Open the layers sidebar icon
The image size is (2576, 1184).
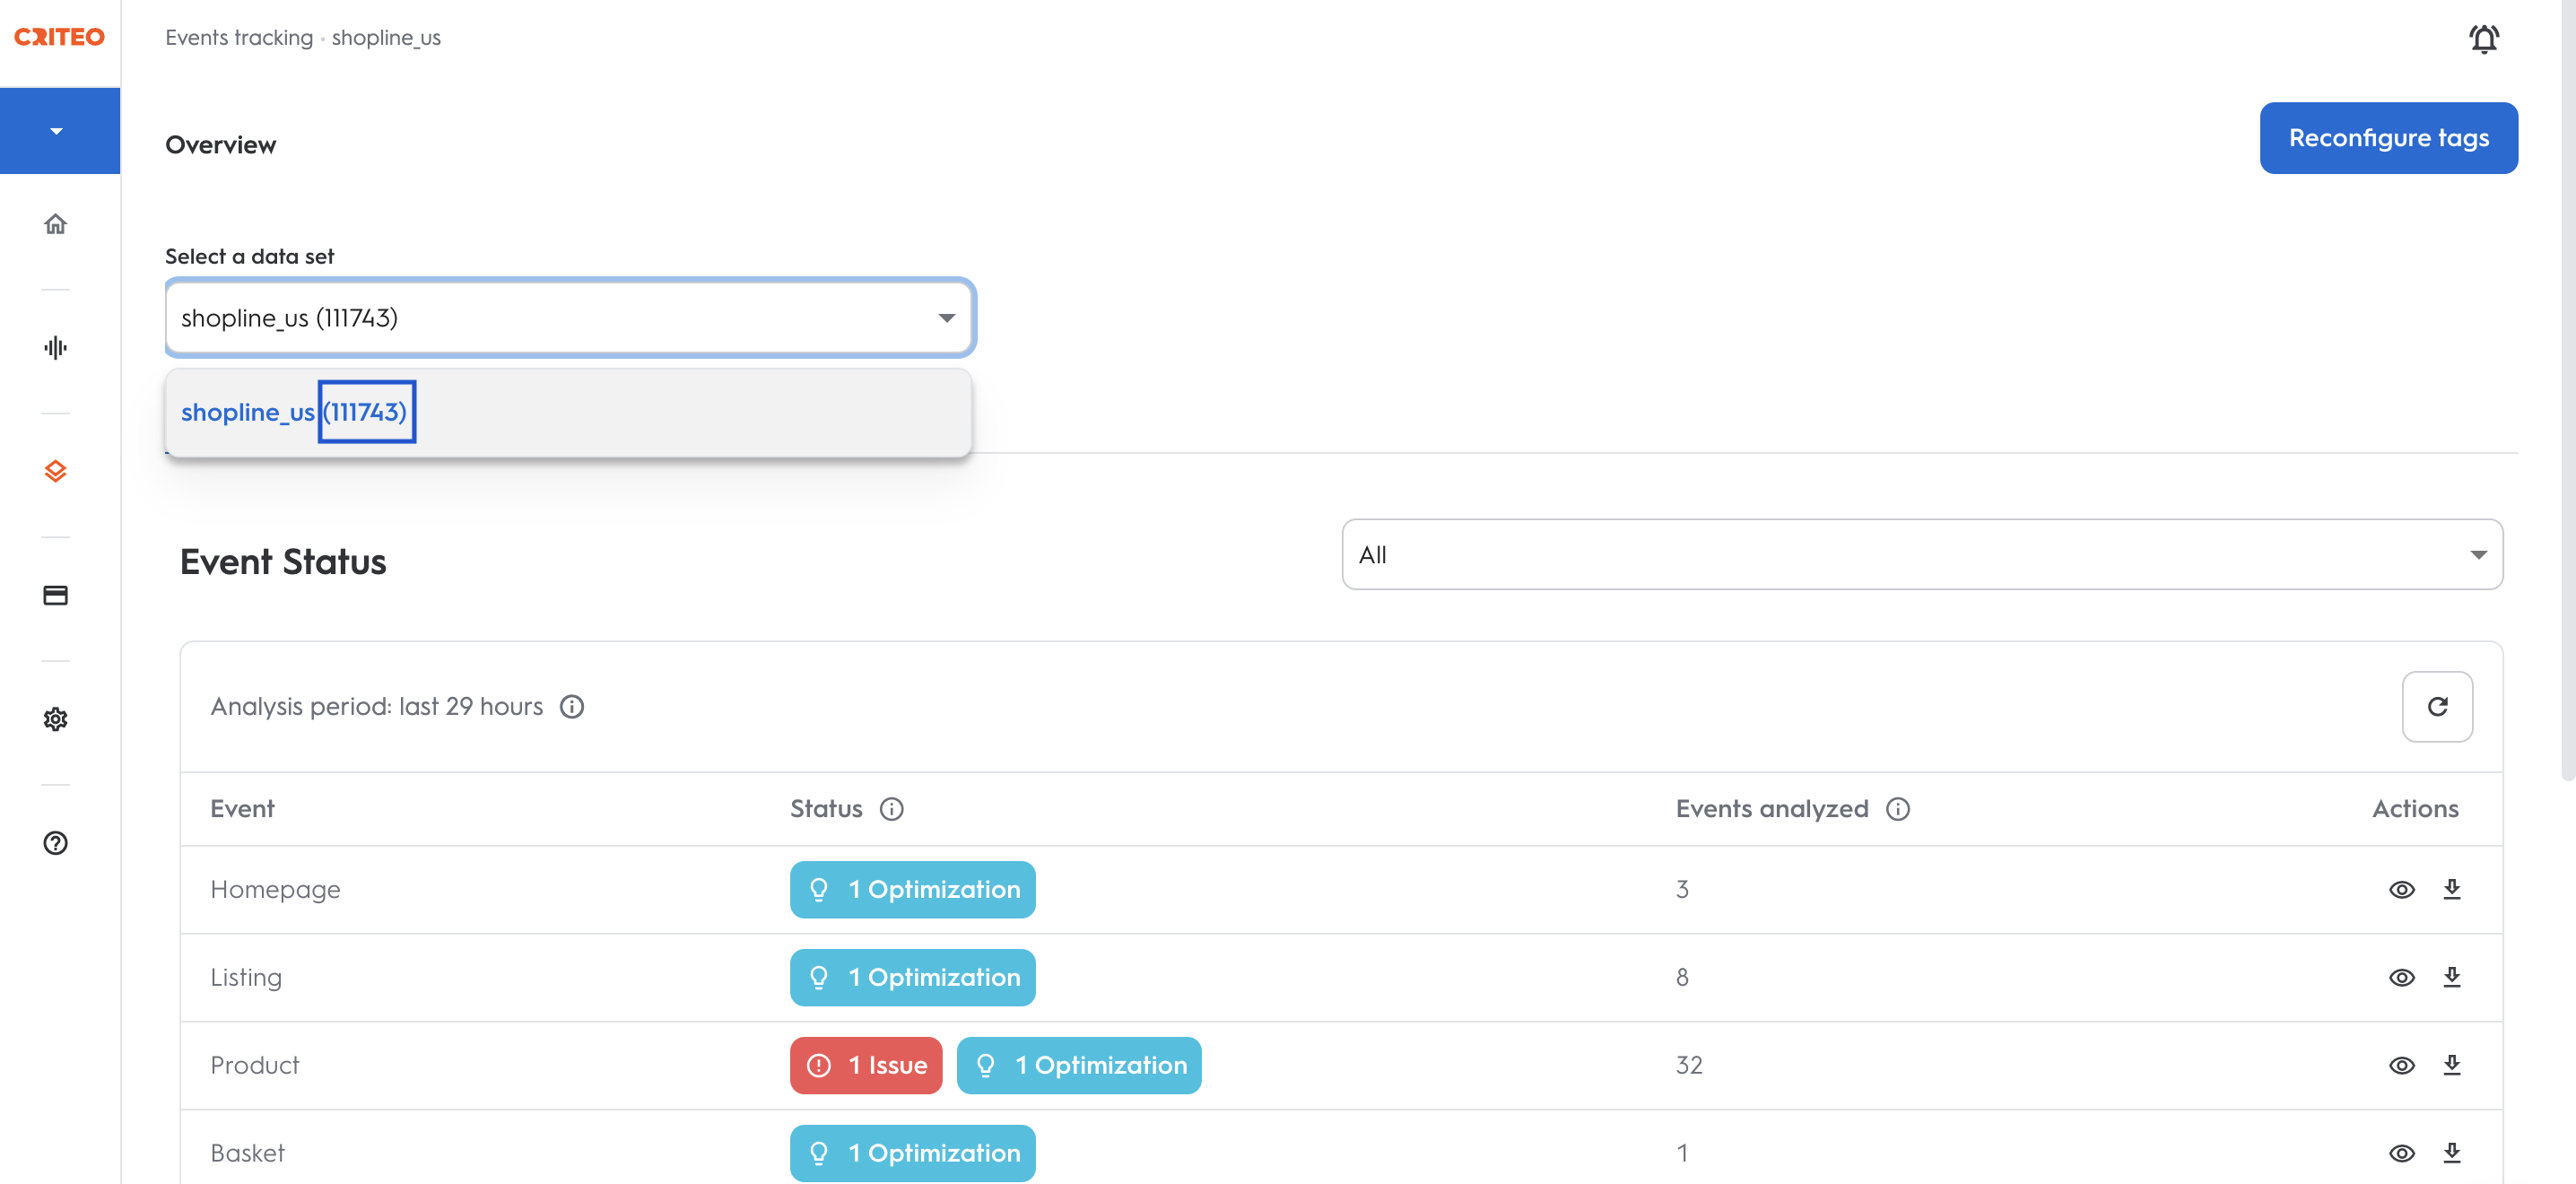pos(55,471)
